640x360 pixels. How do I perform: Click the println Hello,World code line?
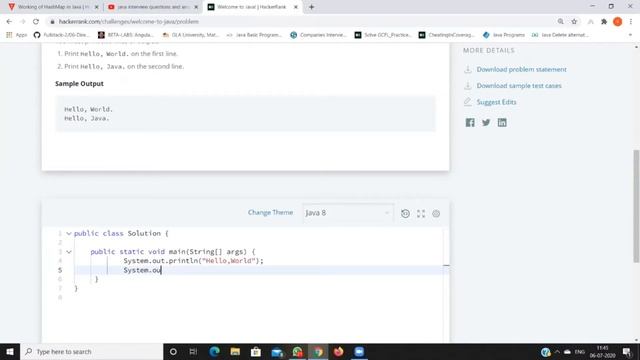tap(193, 261)
